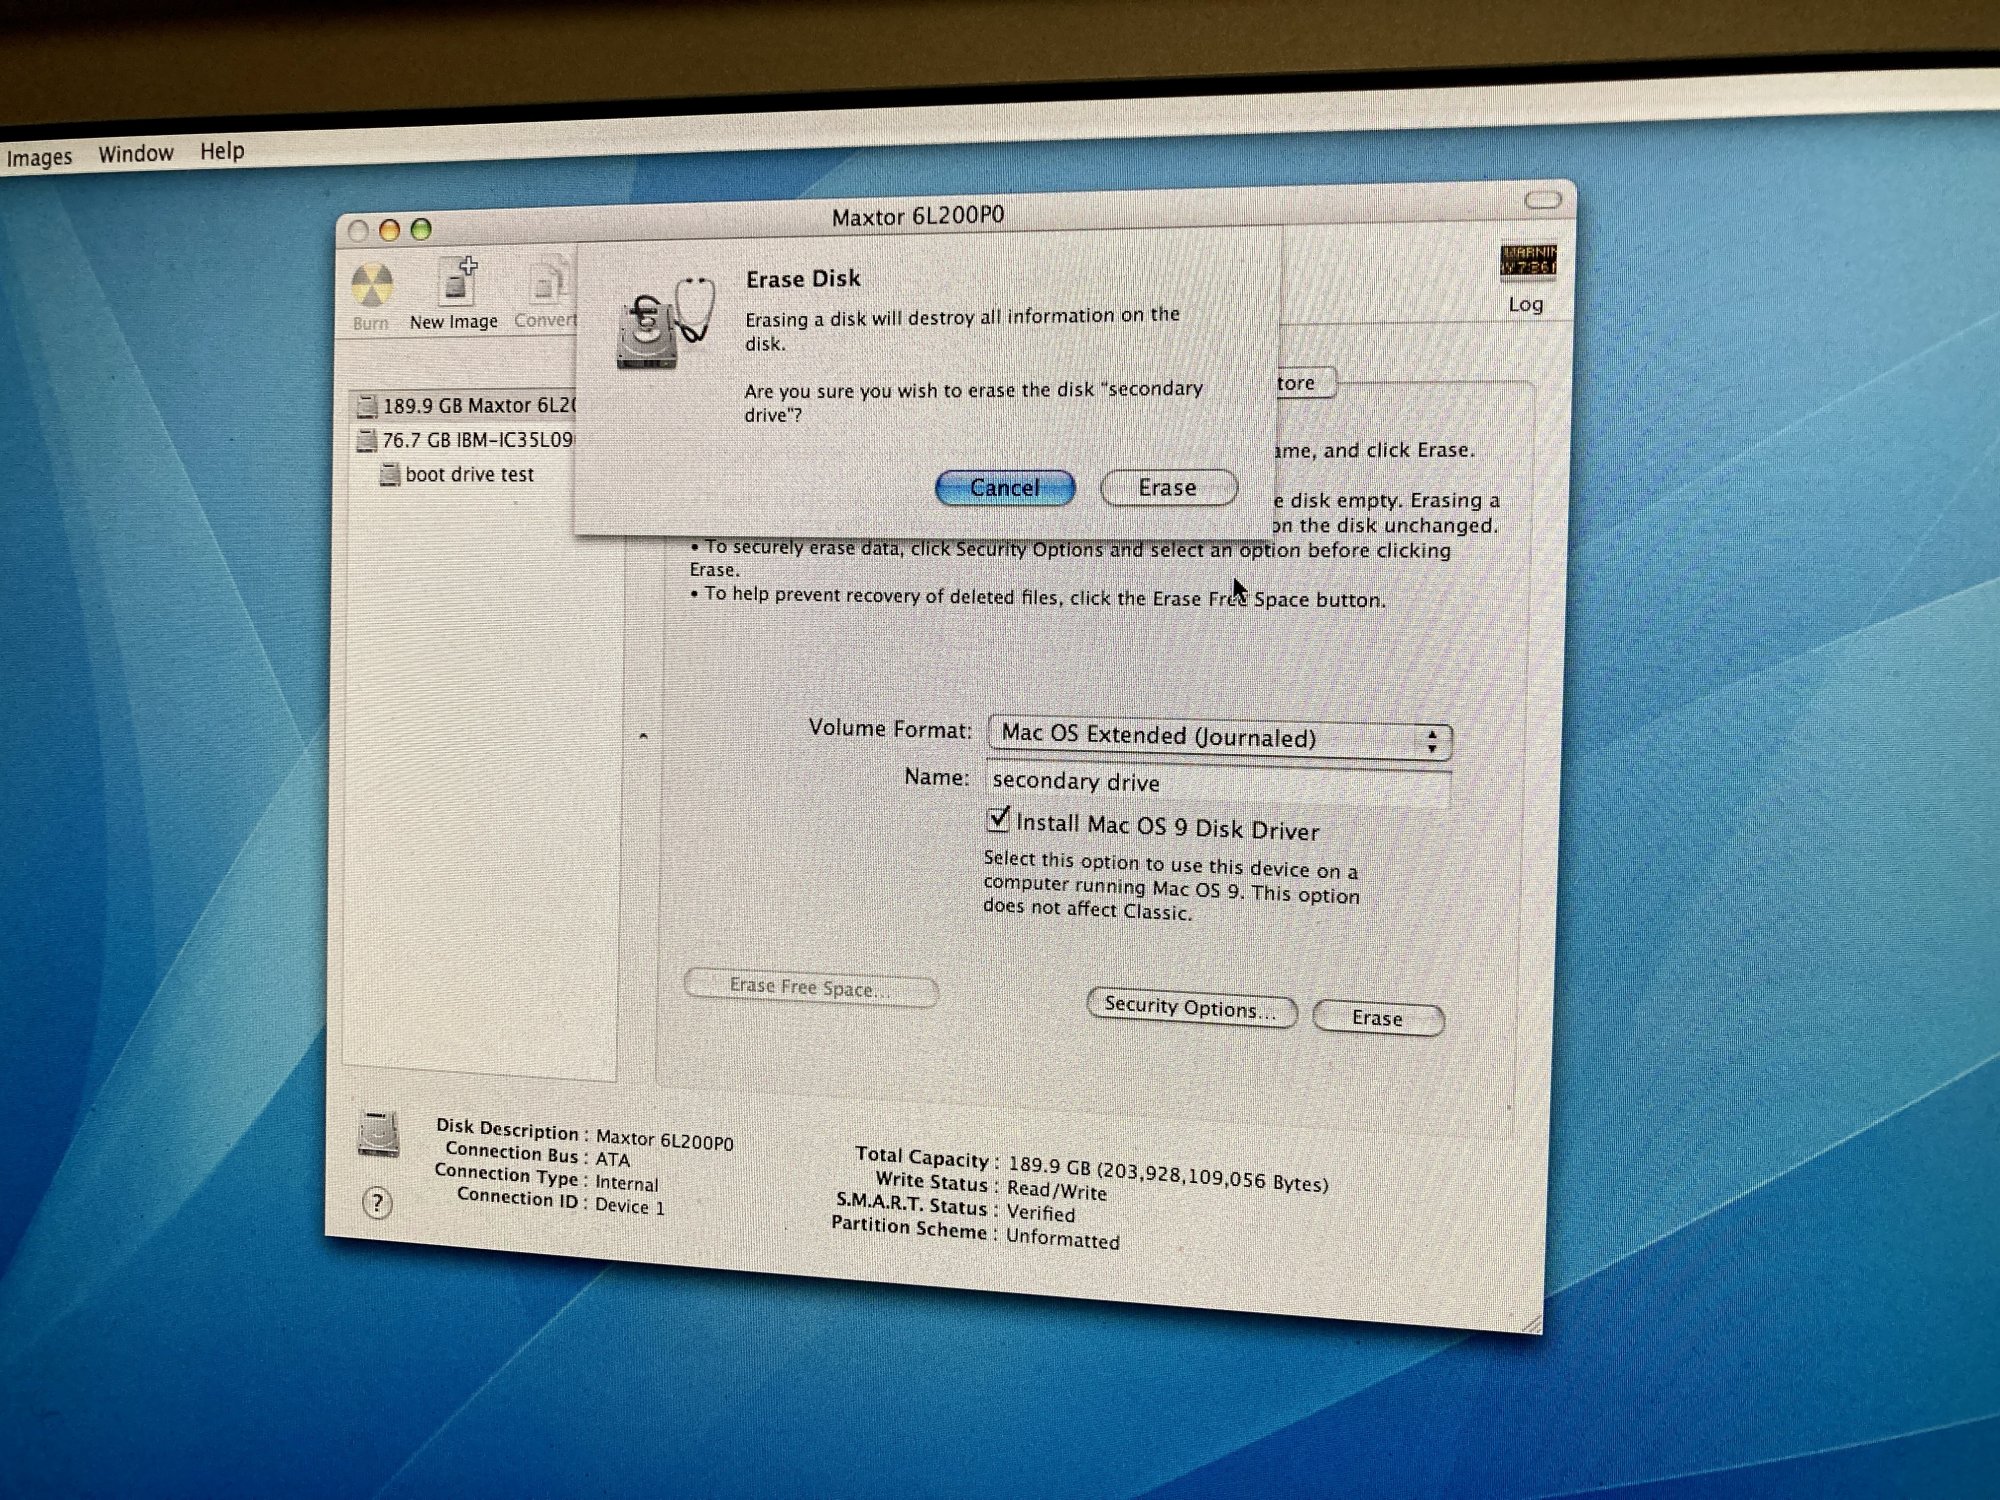Select the 76.7 GB IBM disk icon
Screen dimensions: 2000x1500
367,440
